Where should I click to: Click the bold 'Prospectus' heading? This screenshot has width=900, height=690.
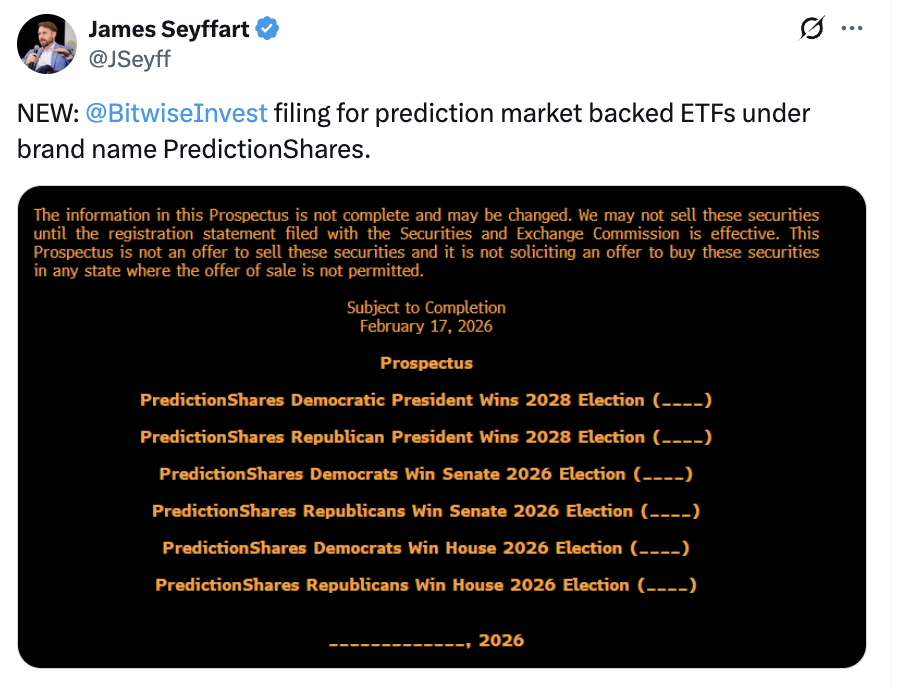(x=426, y=363)
